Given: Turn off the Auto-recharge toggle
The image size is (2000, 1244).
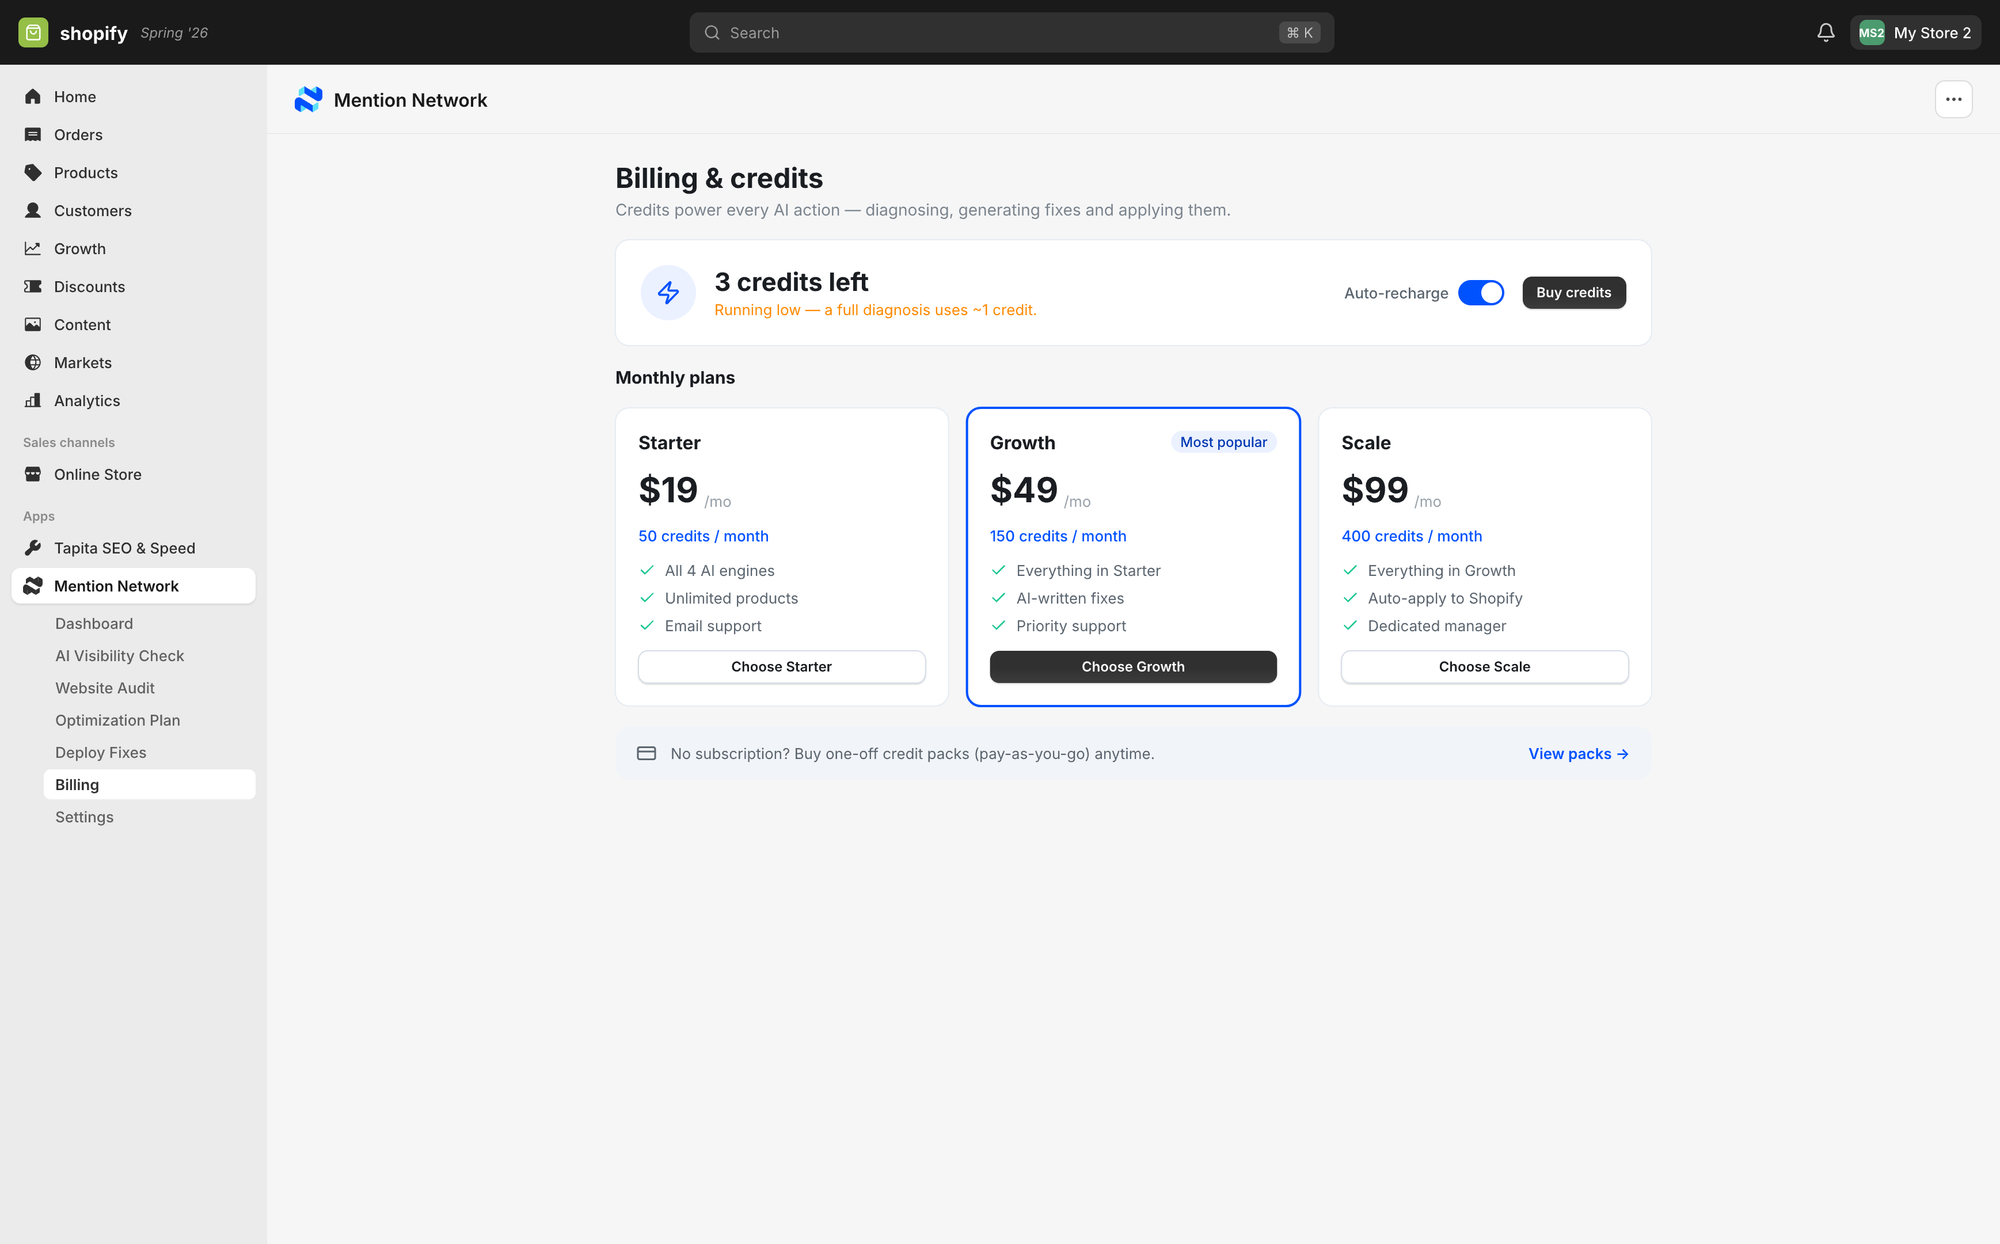Looking at the screenshot, I should (1481, 293).
